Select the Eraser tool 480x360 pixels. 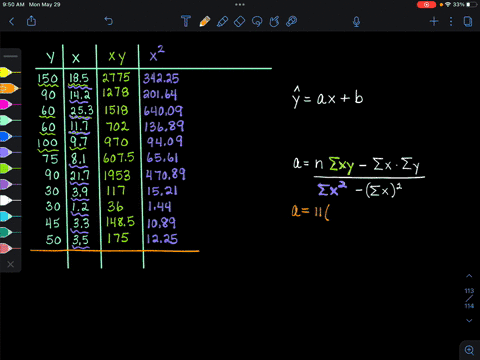[239, 21]
